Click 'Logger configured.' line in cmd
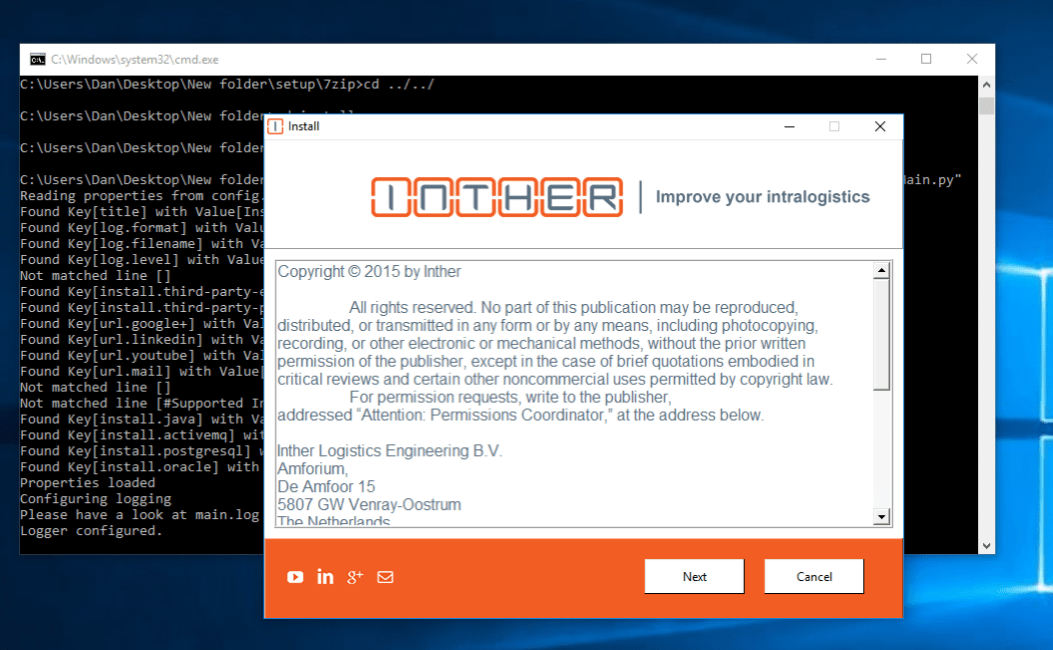This screenshot has height=650, width=1053. [91, 530]
